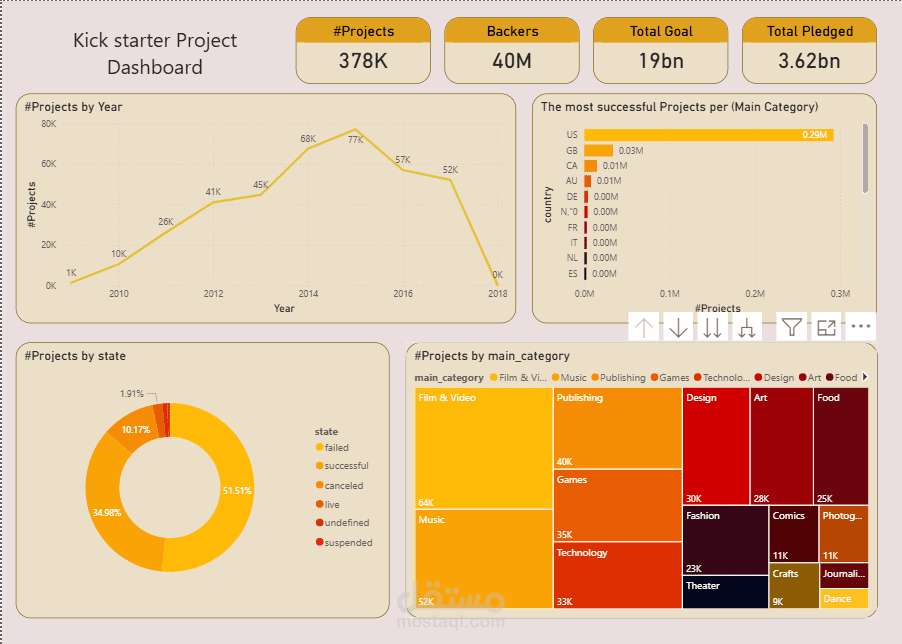Select the #Projects KPI card
This screenshot has height=644, width=902.
pyautogui.click(x=363, y=51)
